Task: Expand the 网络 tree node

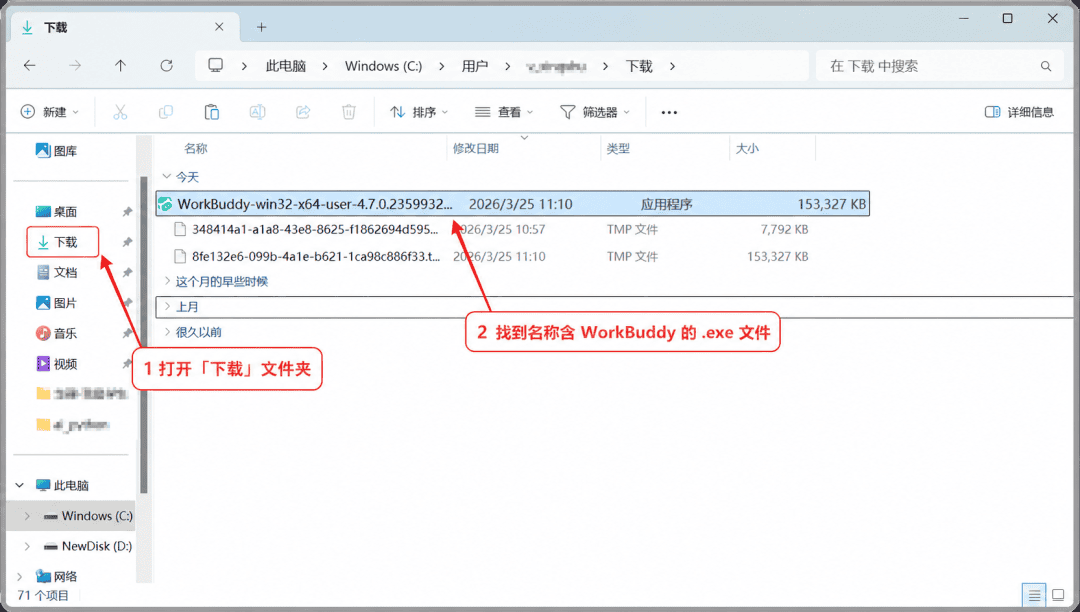Action: pos(20,576)
